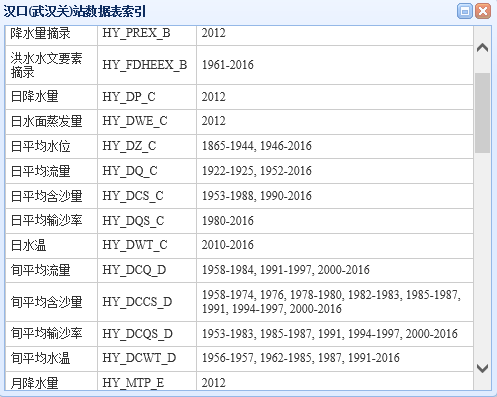Click the vertical scrollbar thumb

[482, 113]
